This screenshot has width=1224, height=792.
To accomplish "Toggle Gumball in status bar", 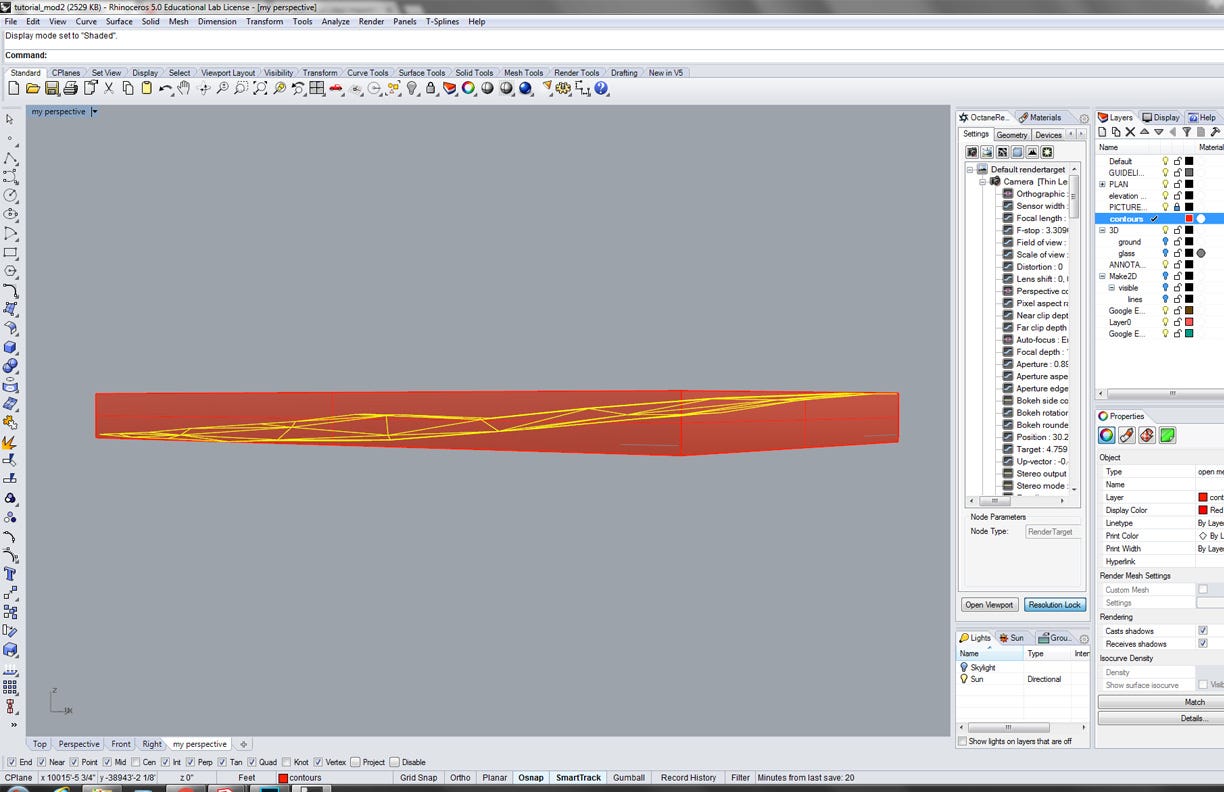I will coord(628,777).
